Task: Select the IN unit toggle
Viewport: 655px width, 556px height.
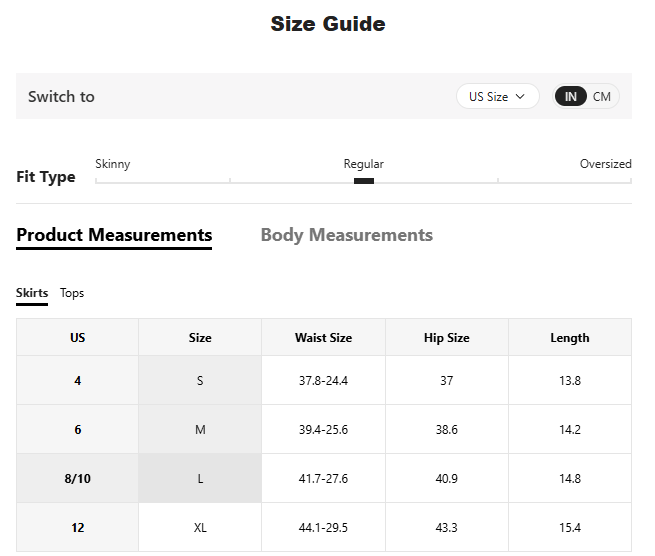Action: [x=571, y=96]
